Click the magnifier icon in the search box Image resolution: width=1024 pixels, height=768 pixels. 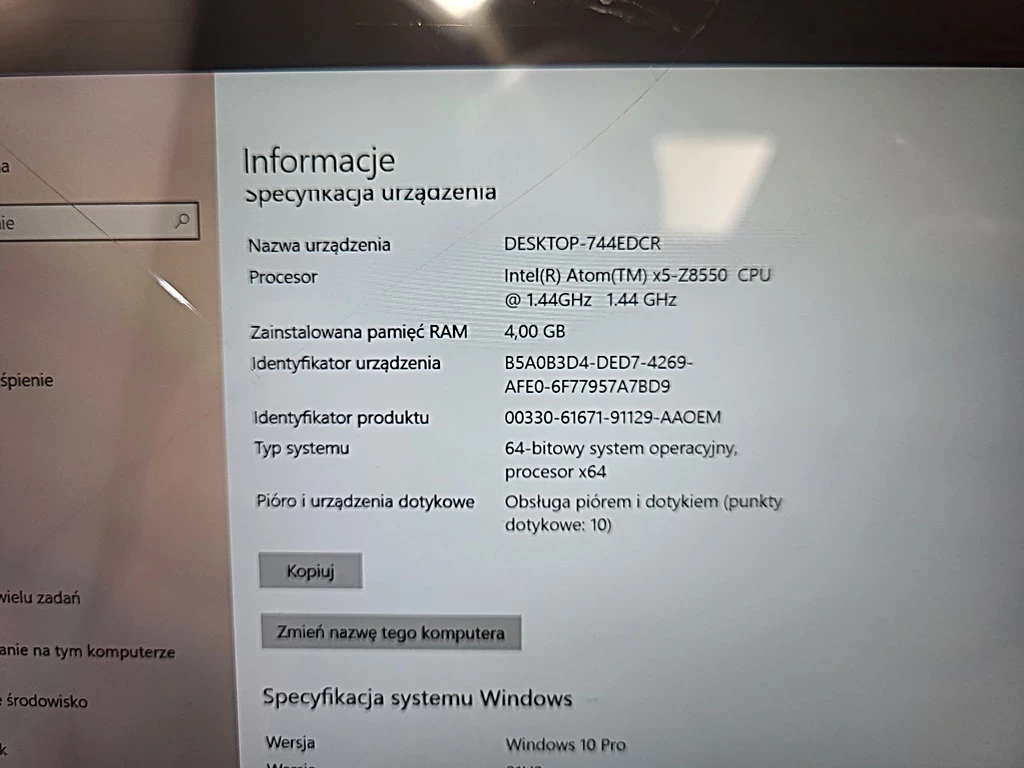point(182,221)
